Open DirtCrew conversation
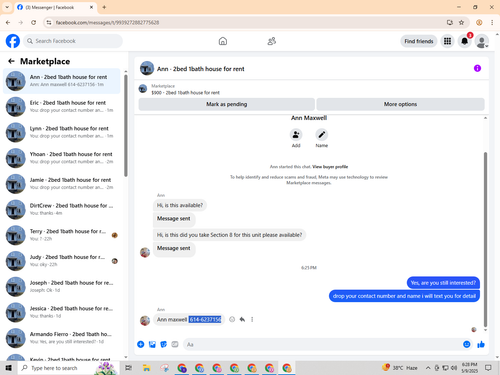This screenshot has height=375, width=500. pyautogui.click(x=62, y=209)
